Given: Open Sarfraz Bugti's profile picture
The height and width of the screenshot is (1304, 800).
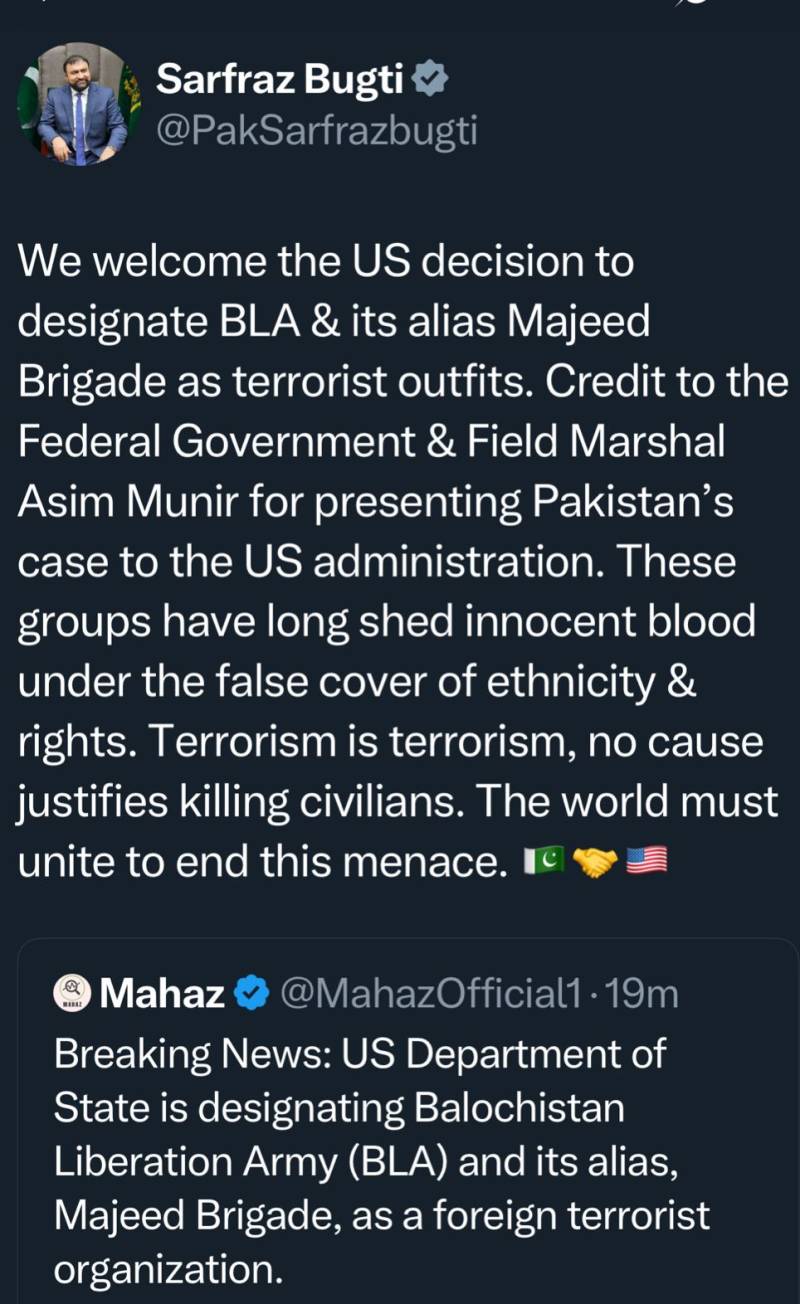Looking at the screenshot, I should click(x=79, y=103).
